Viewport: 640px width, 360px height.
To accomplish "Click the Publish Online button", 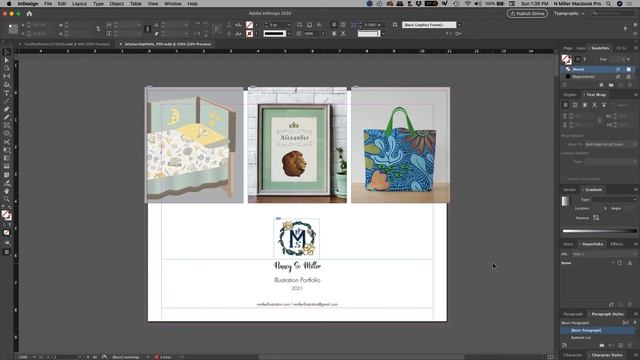I will (x=527, y=13).
